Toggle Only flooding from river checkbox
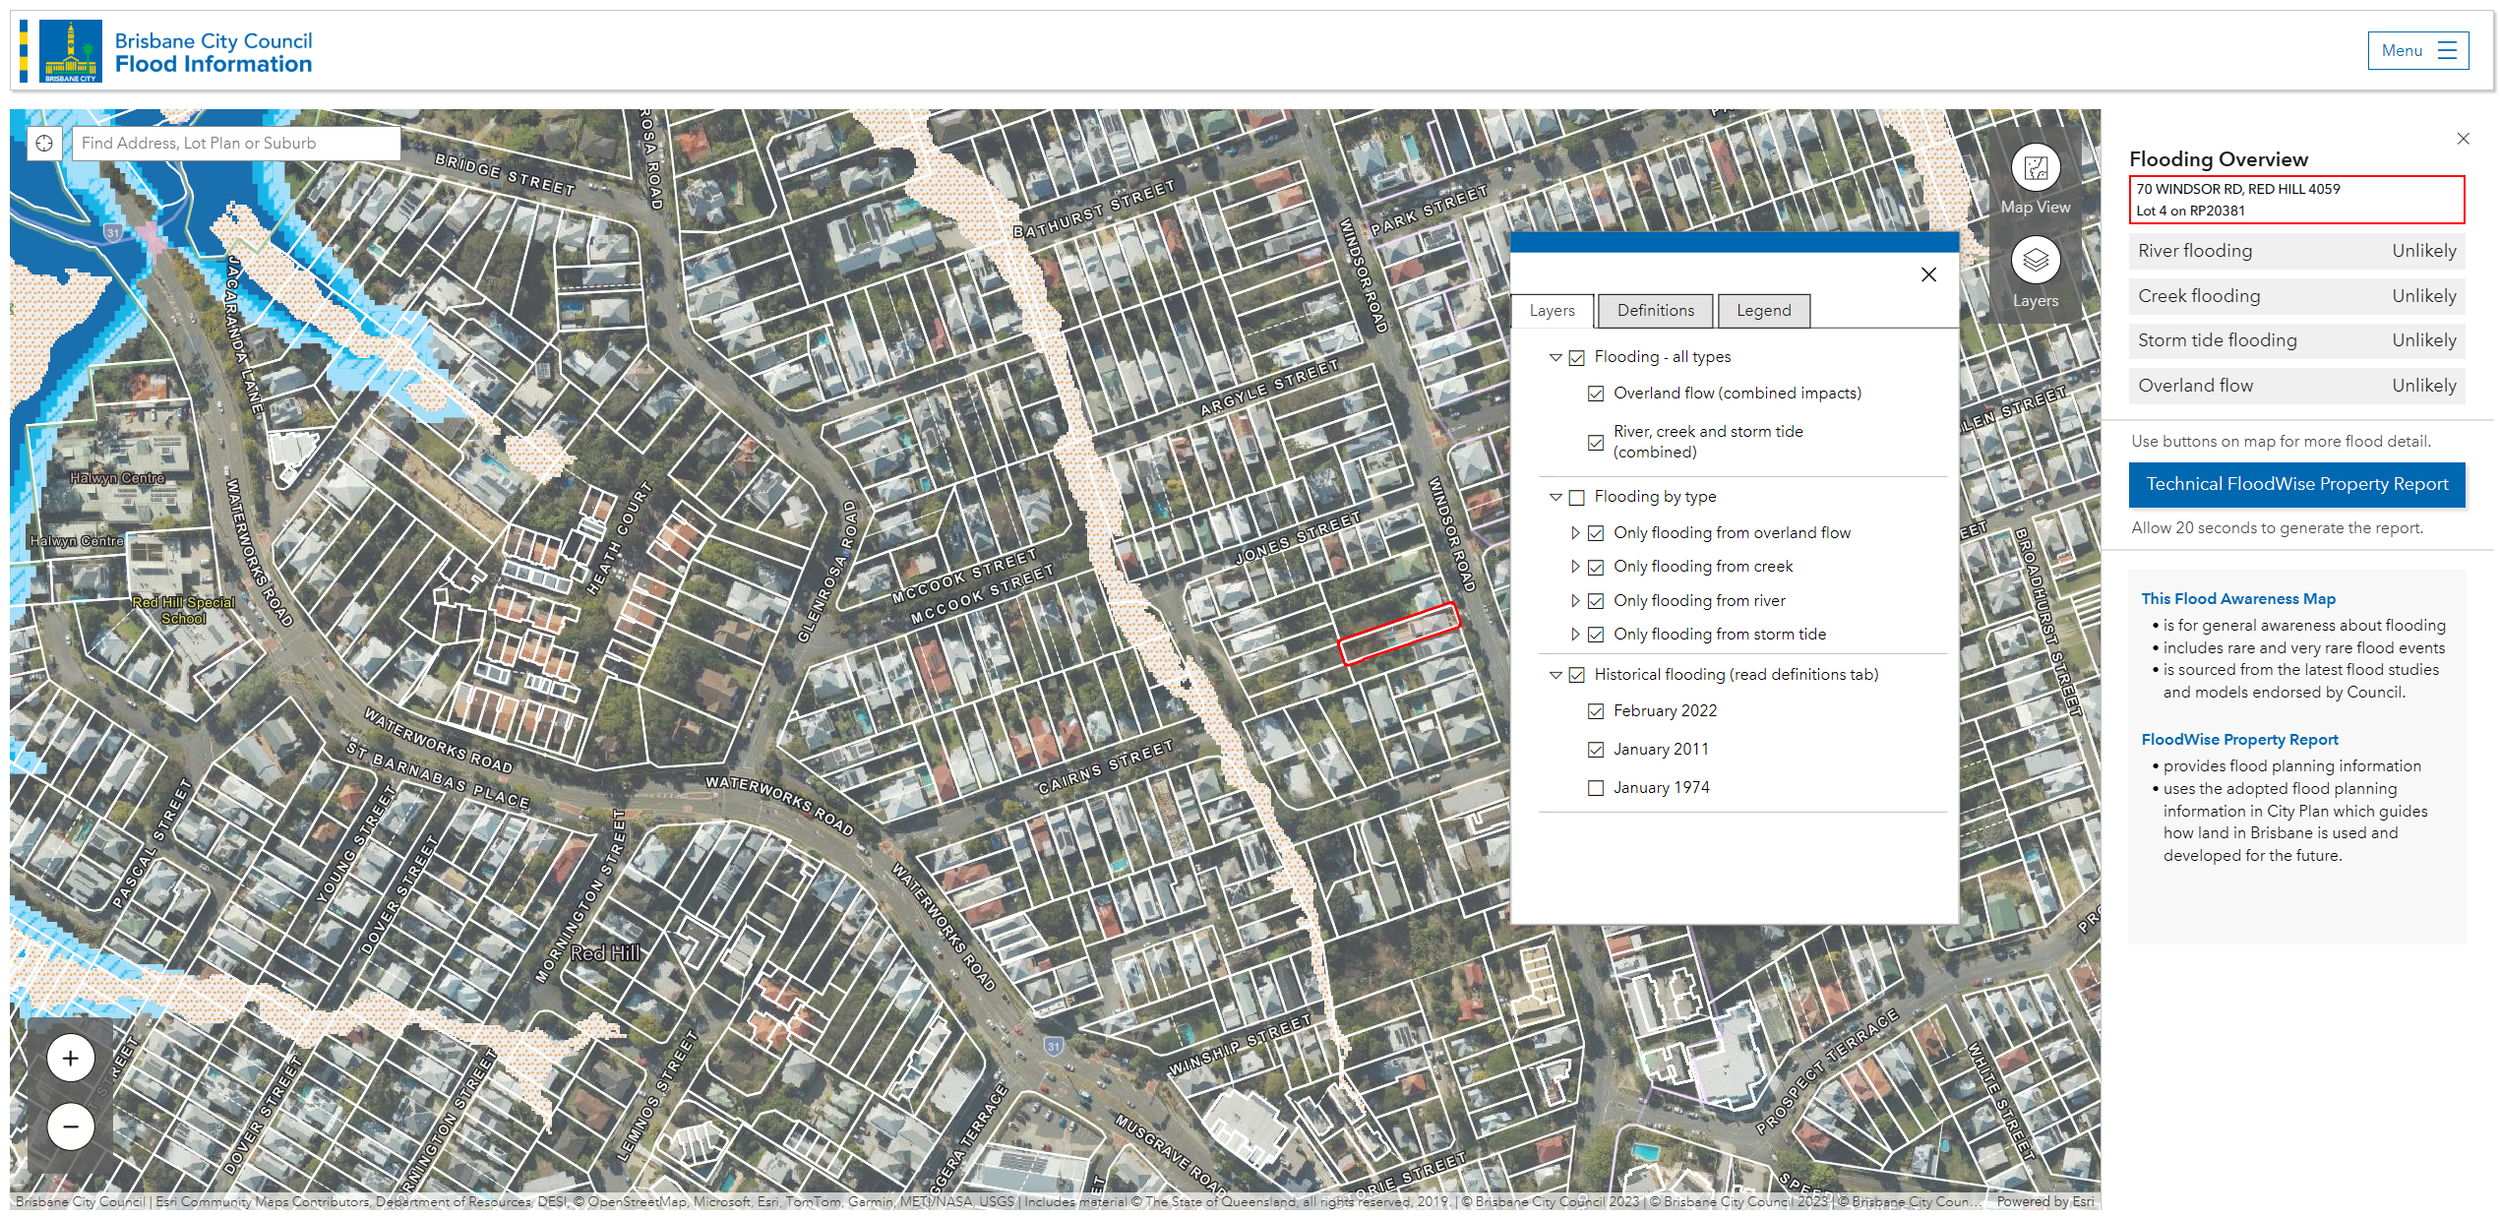 (x=1595, y=601)
